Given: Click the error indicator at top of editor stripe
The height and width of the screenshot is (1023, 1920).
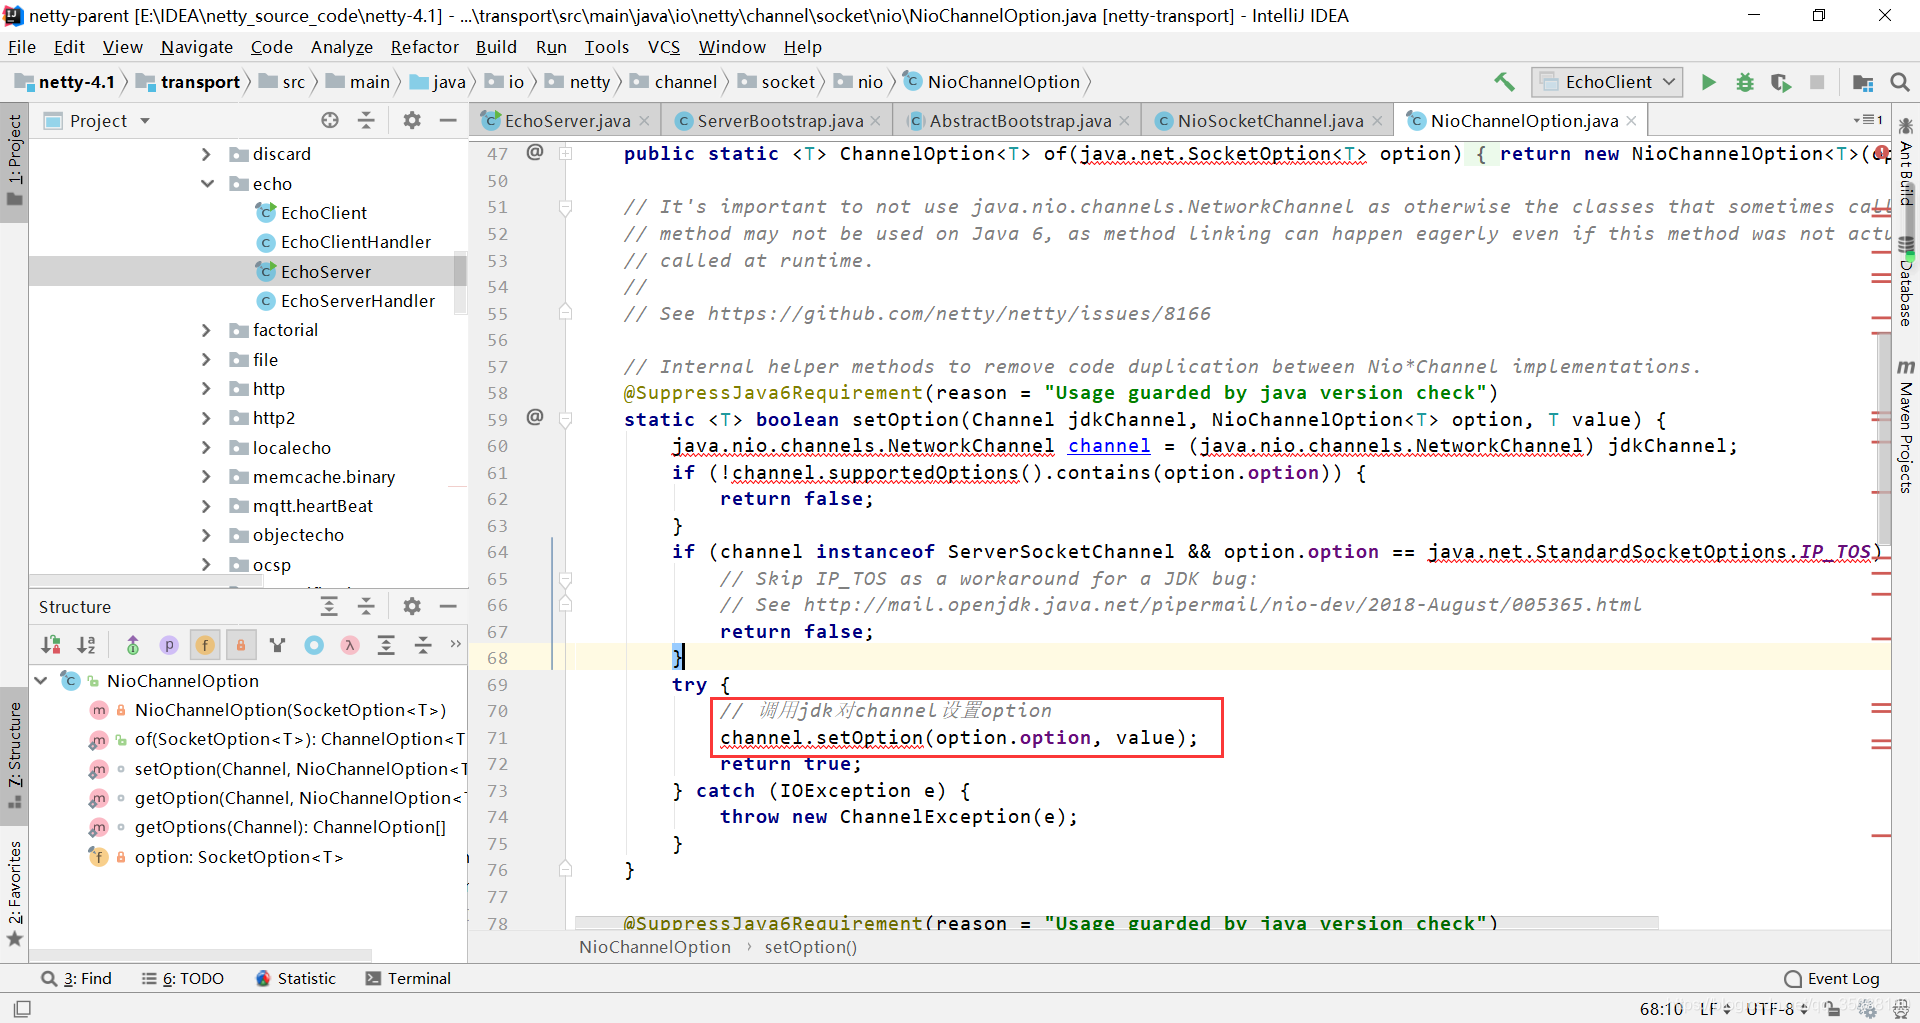Looking at the screenshot, I should [1881, 153].
